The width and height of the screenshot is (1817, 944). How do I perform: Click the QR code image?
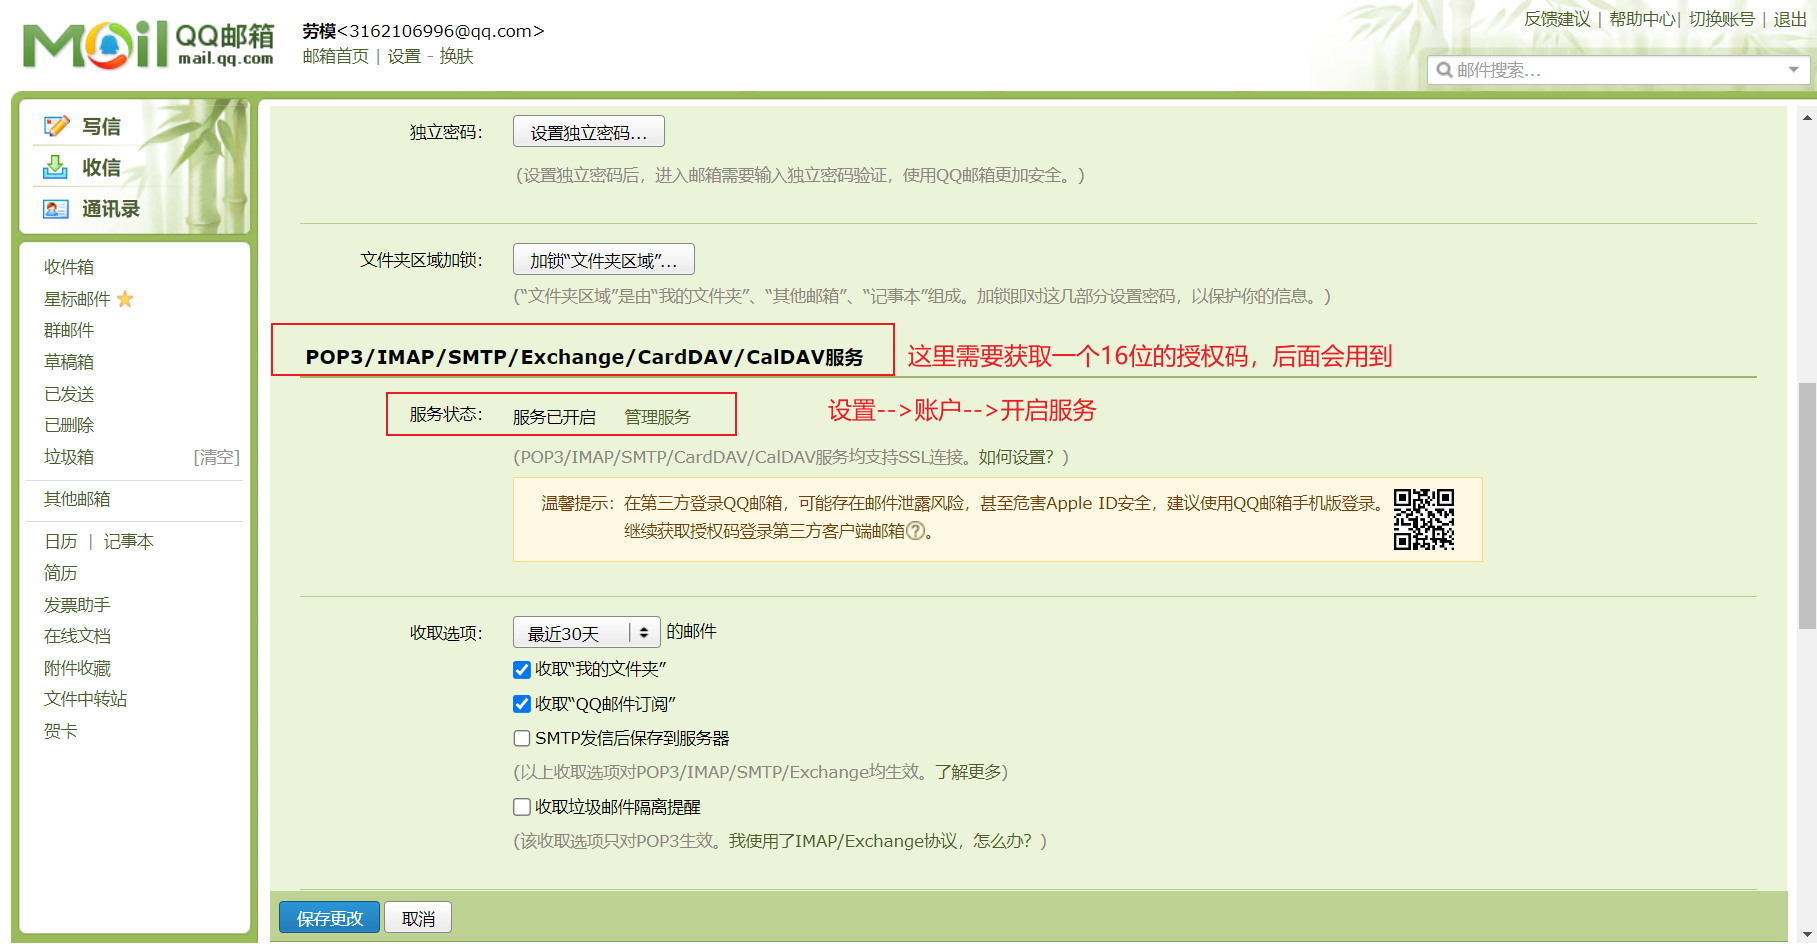tap(1424, 519)
